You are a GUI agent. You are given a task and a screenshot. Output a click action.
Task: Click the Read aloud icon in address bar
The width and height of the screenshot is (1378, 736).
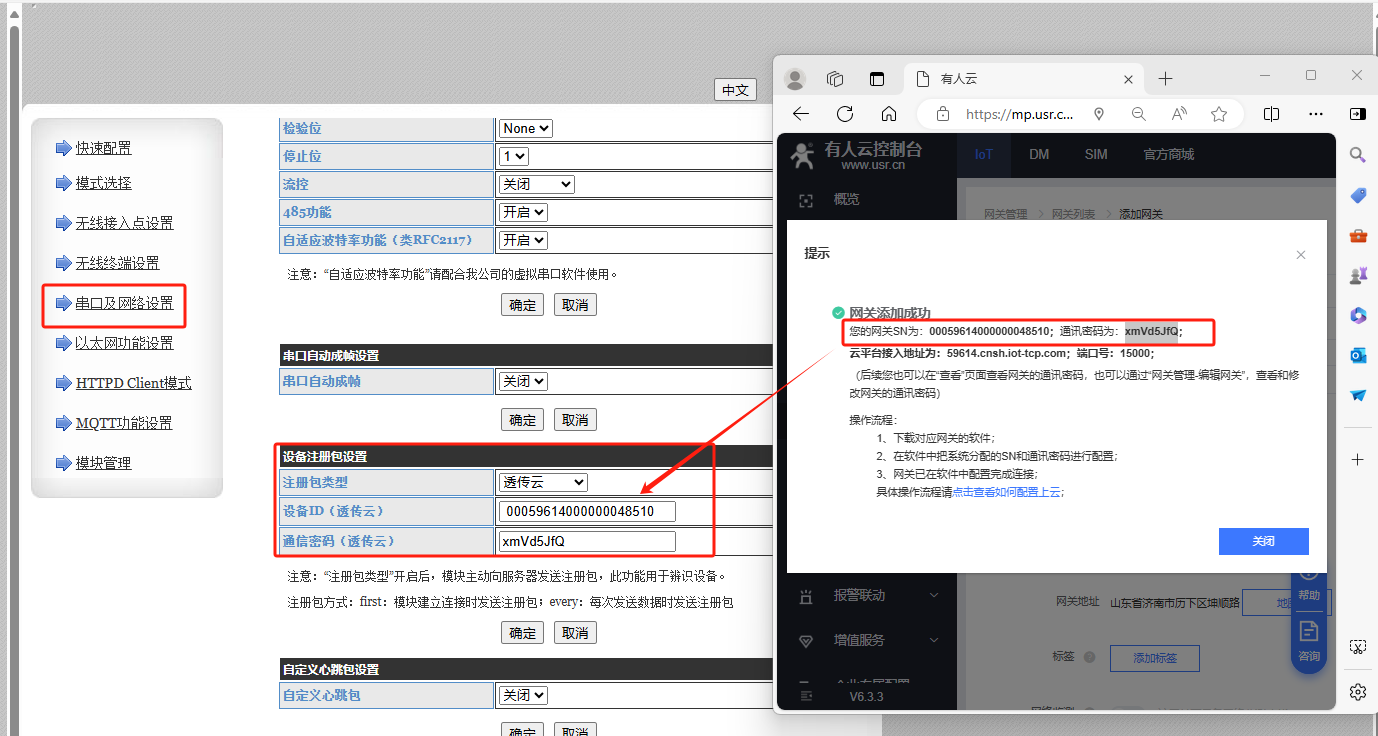[1178, 114]
